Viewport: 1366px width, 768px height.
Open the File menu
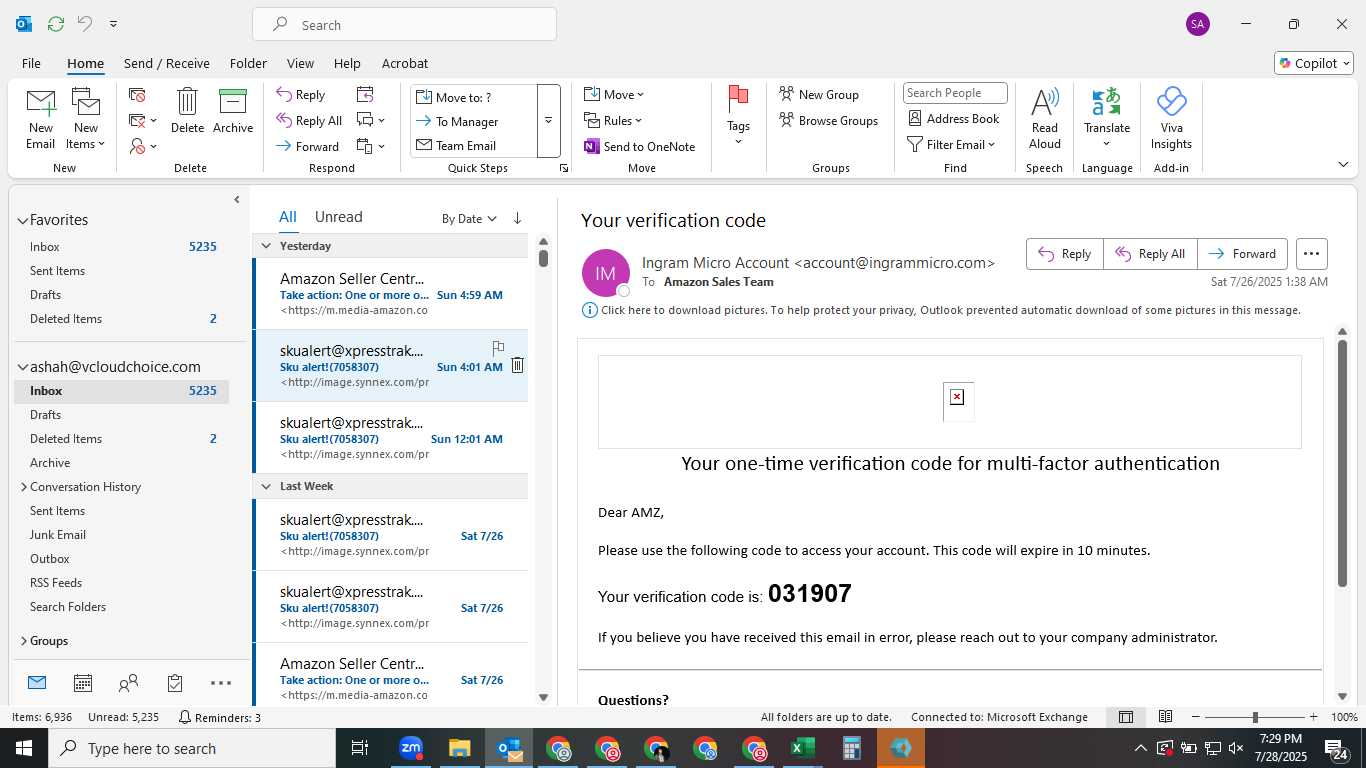(31, 63)
